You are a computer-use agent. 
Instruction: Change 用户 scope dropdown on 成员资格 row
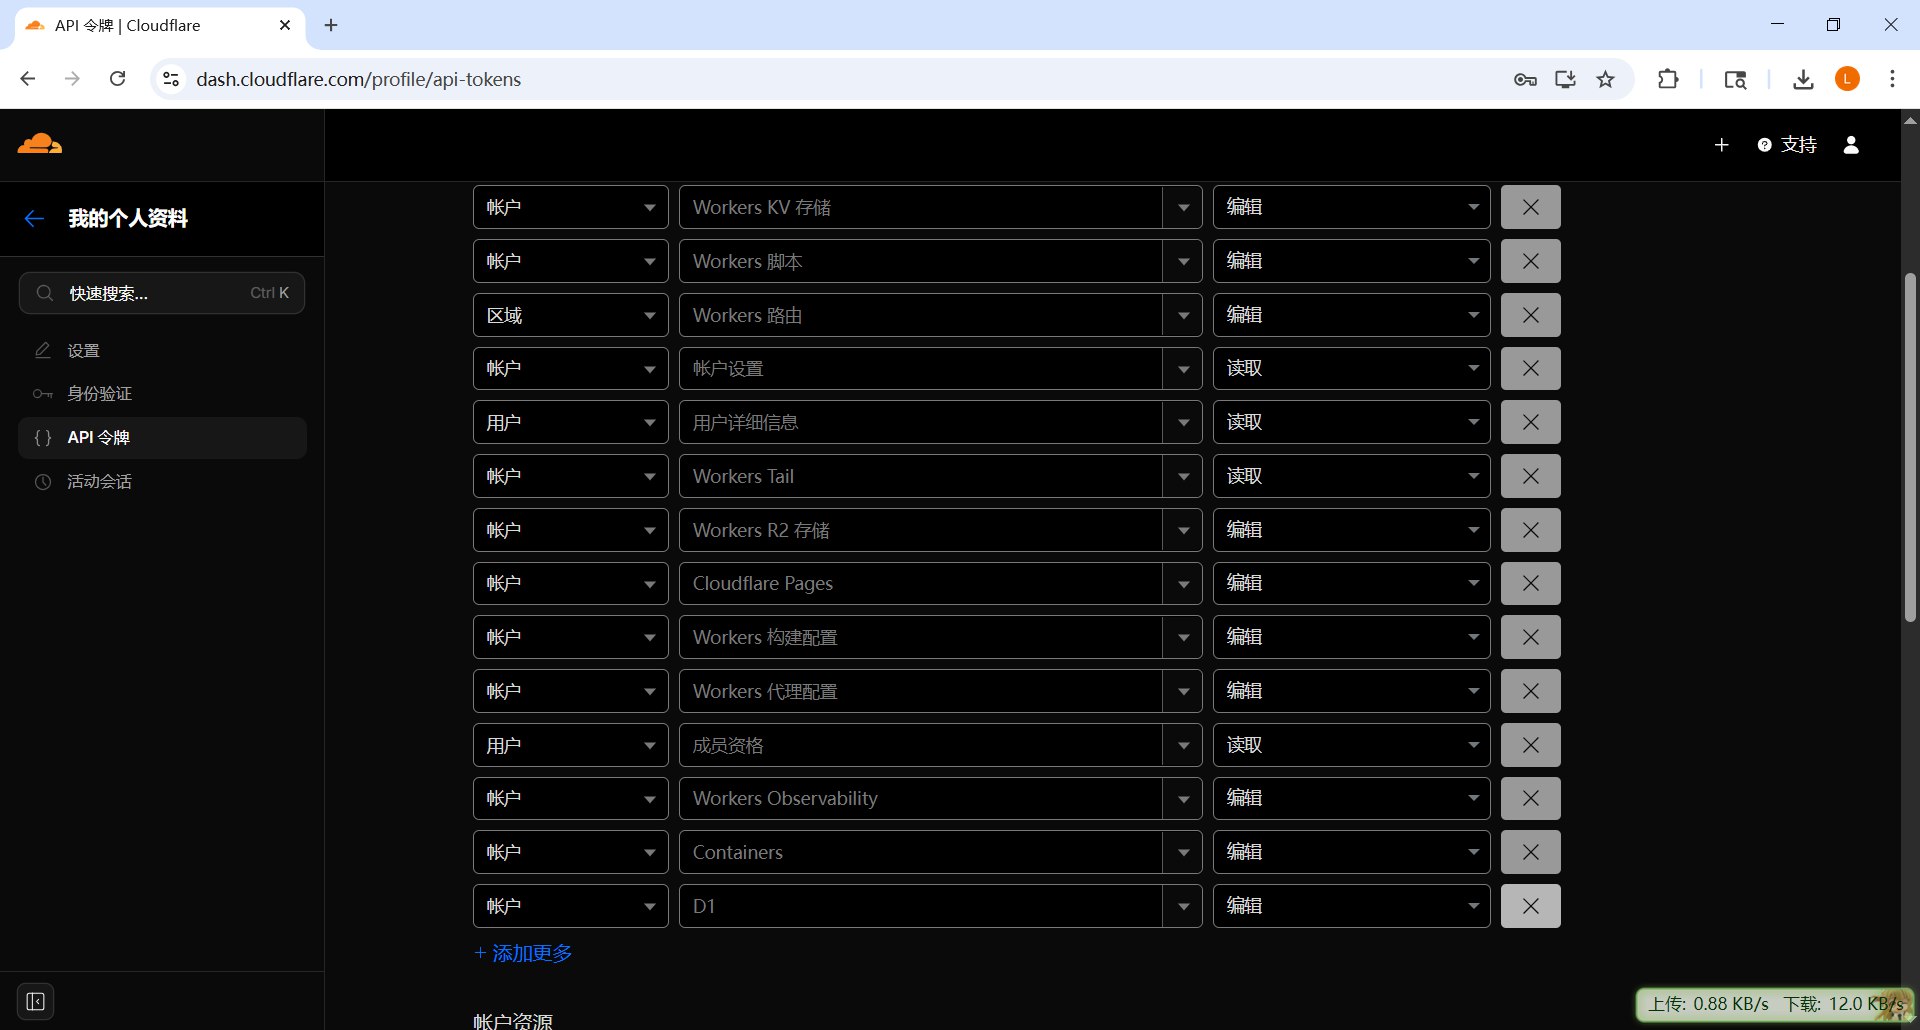[x=570, y=745]
